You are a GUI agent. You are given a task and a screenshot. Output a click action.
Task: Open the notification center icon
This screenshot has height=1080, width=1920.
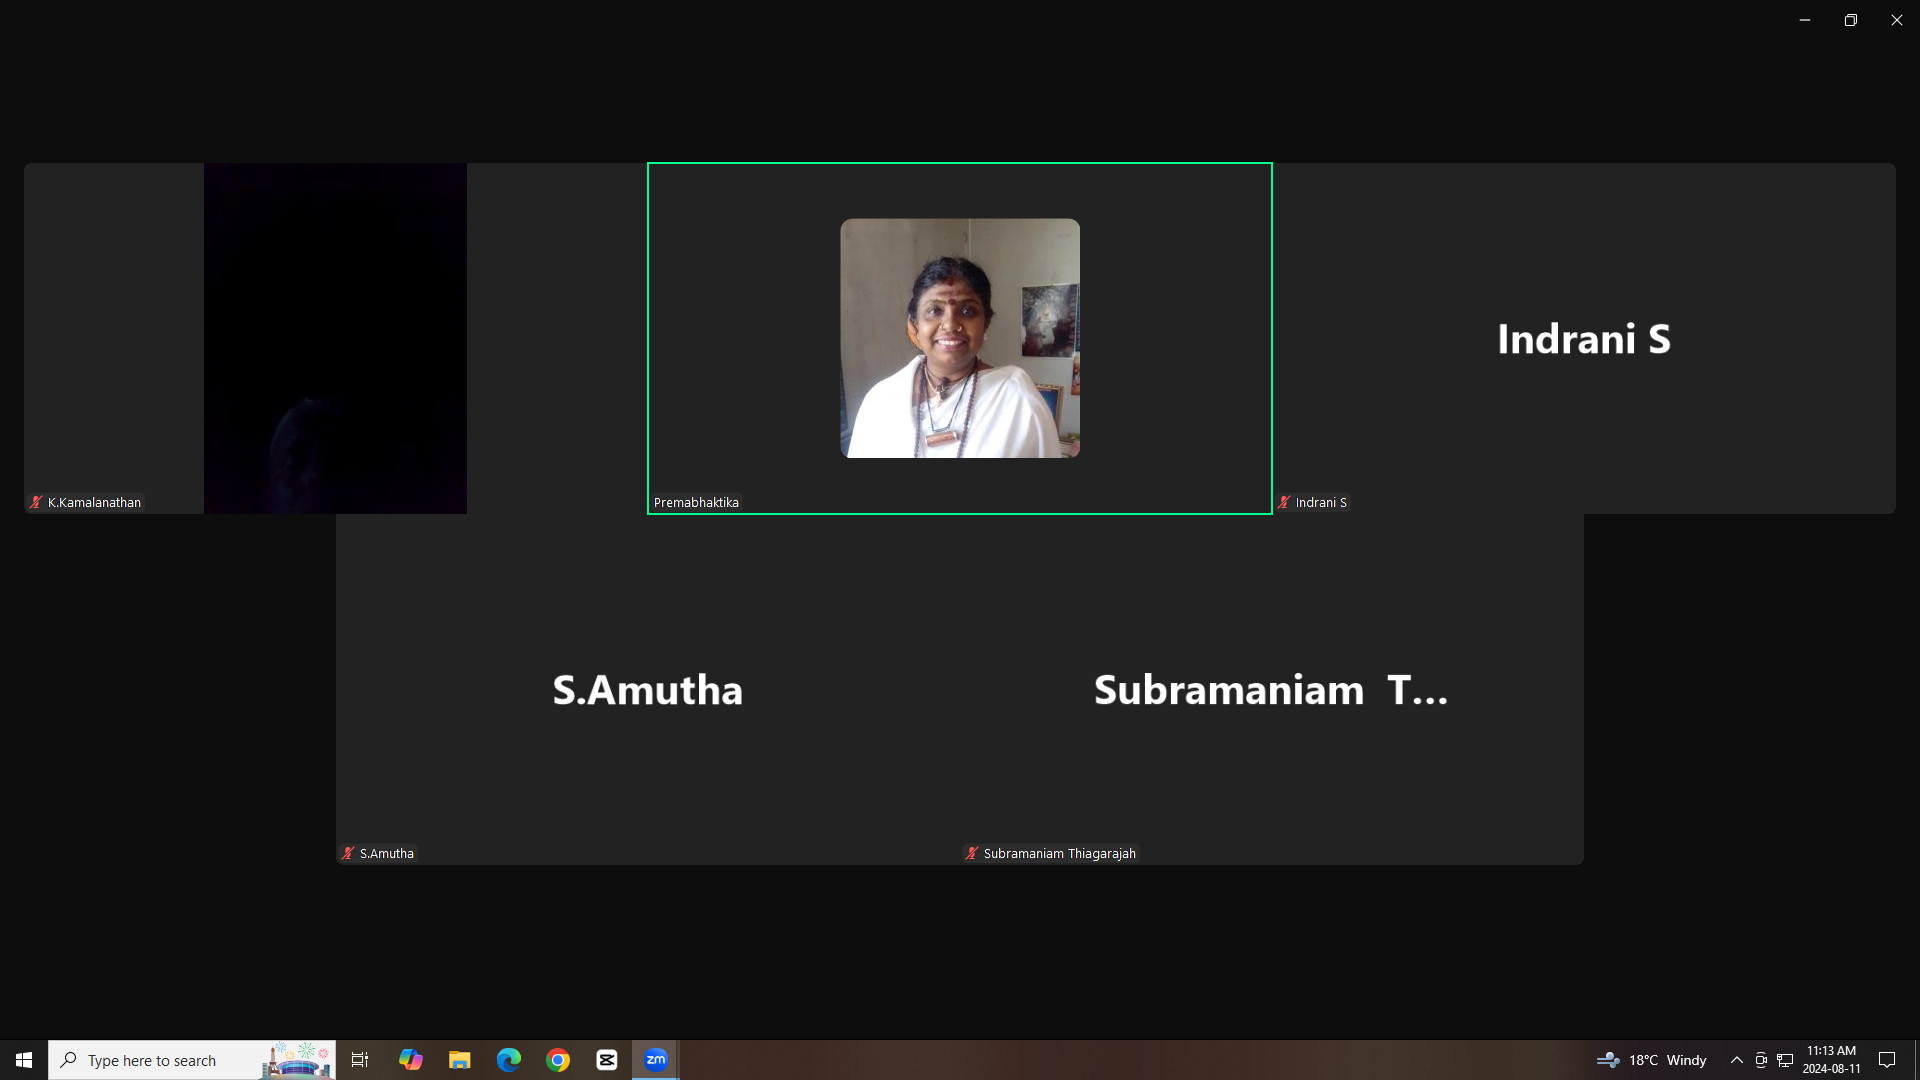click(1887, 1060)
